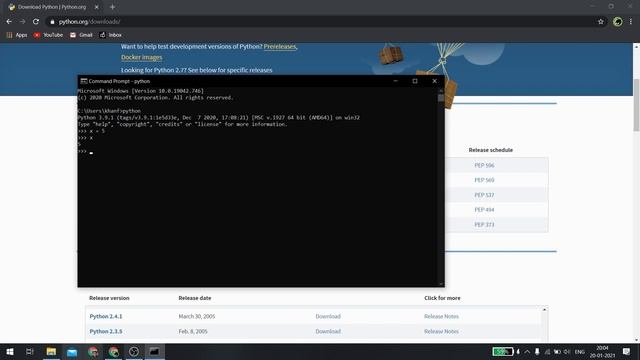The image size is (640, 360).
Task: Open PEP 373 link
Action: coord(484,224)
